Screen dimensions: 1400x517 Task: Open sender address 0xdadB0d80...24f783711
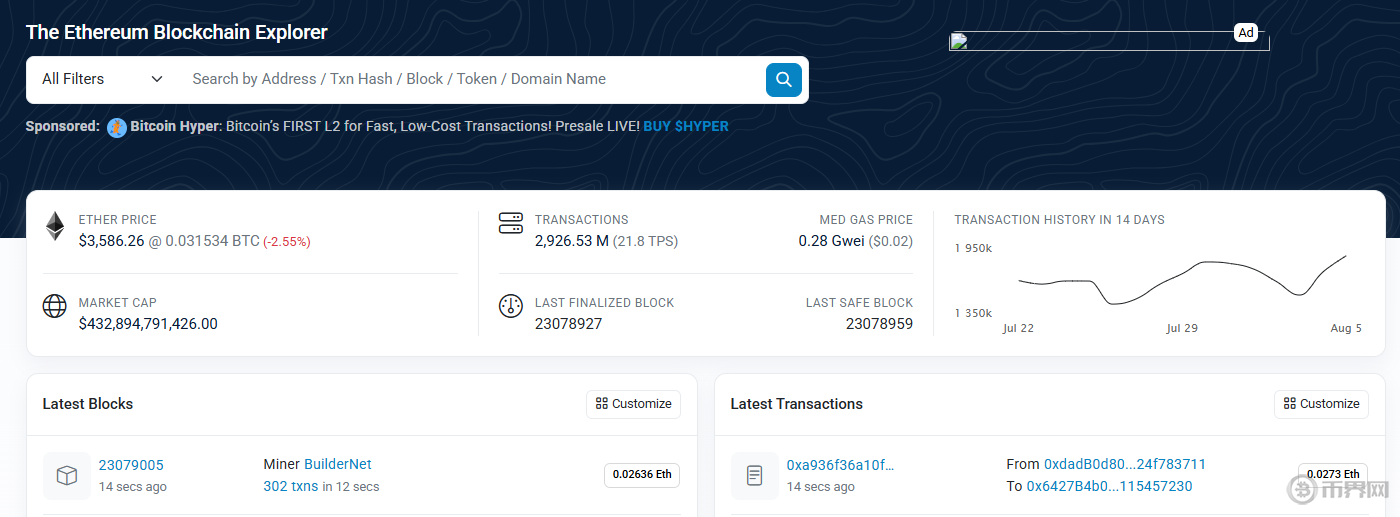[1124, 464]
